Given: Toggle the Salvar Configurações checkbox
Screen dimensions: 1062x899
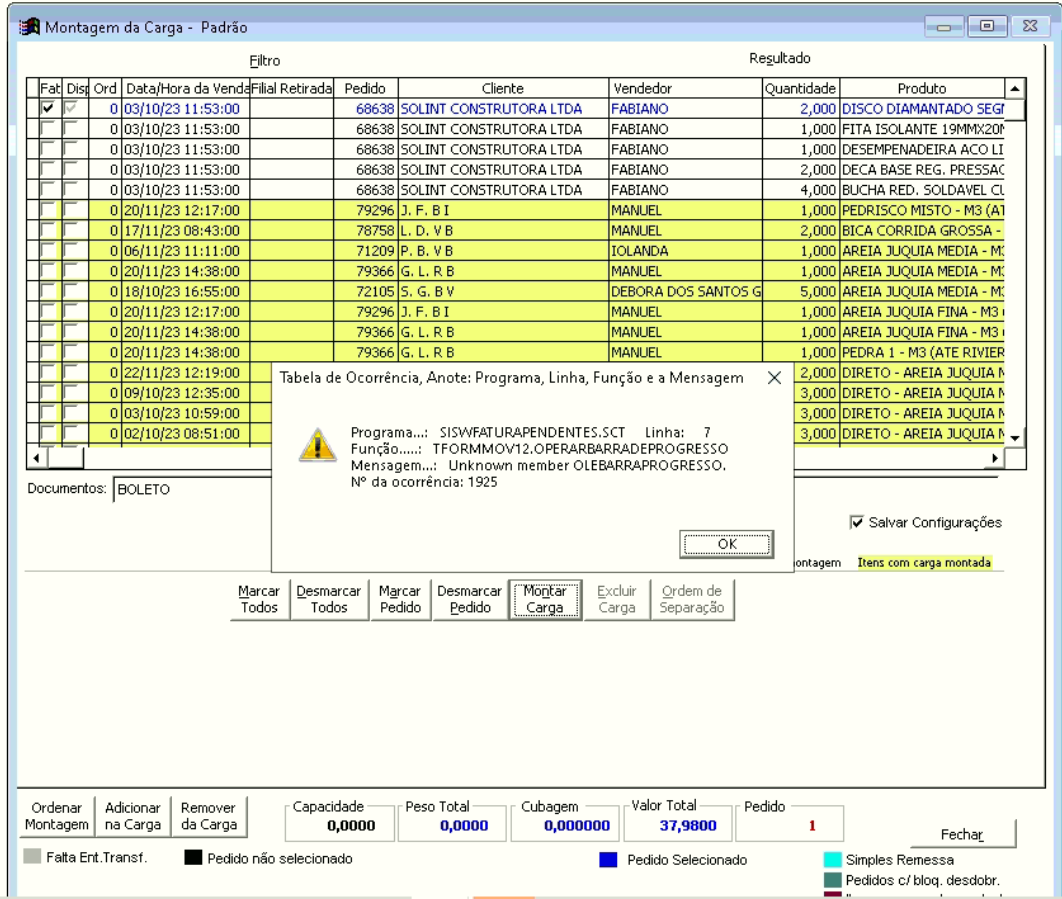Looking at the screenshot, I should point(856,522).
